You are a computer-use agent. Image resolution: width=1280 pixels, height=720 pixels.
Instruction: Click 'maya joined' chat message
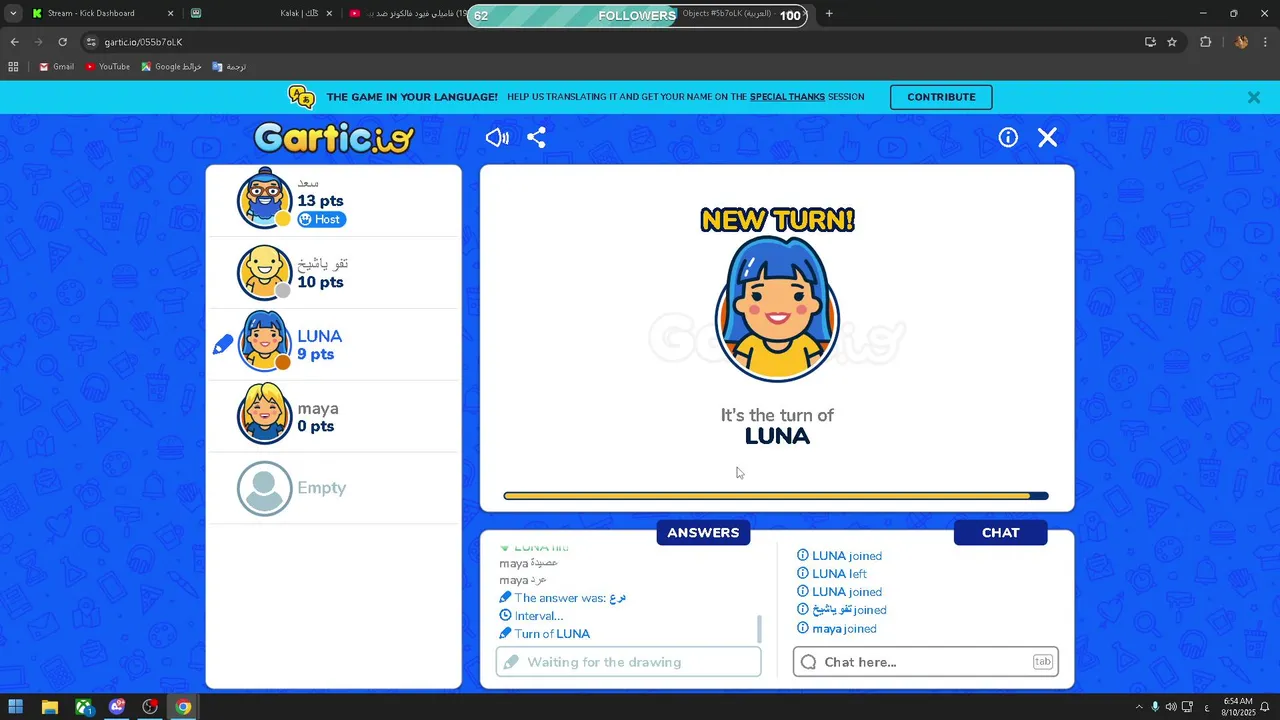836,629
